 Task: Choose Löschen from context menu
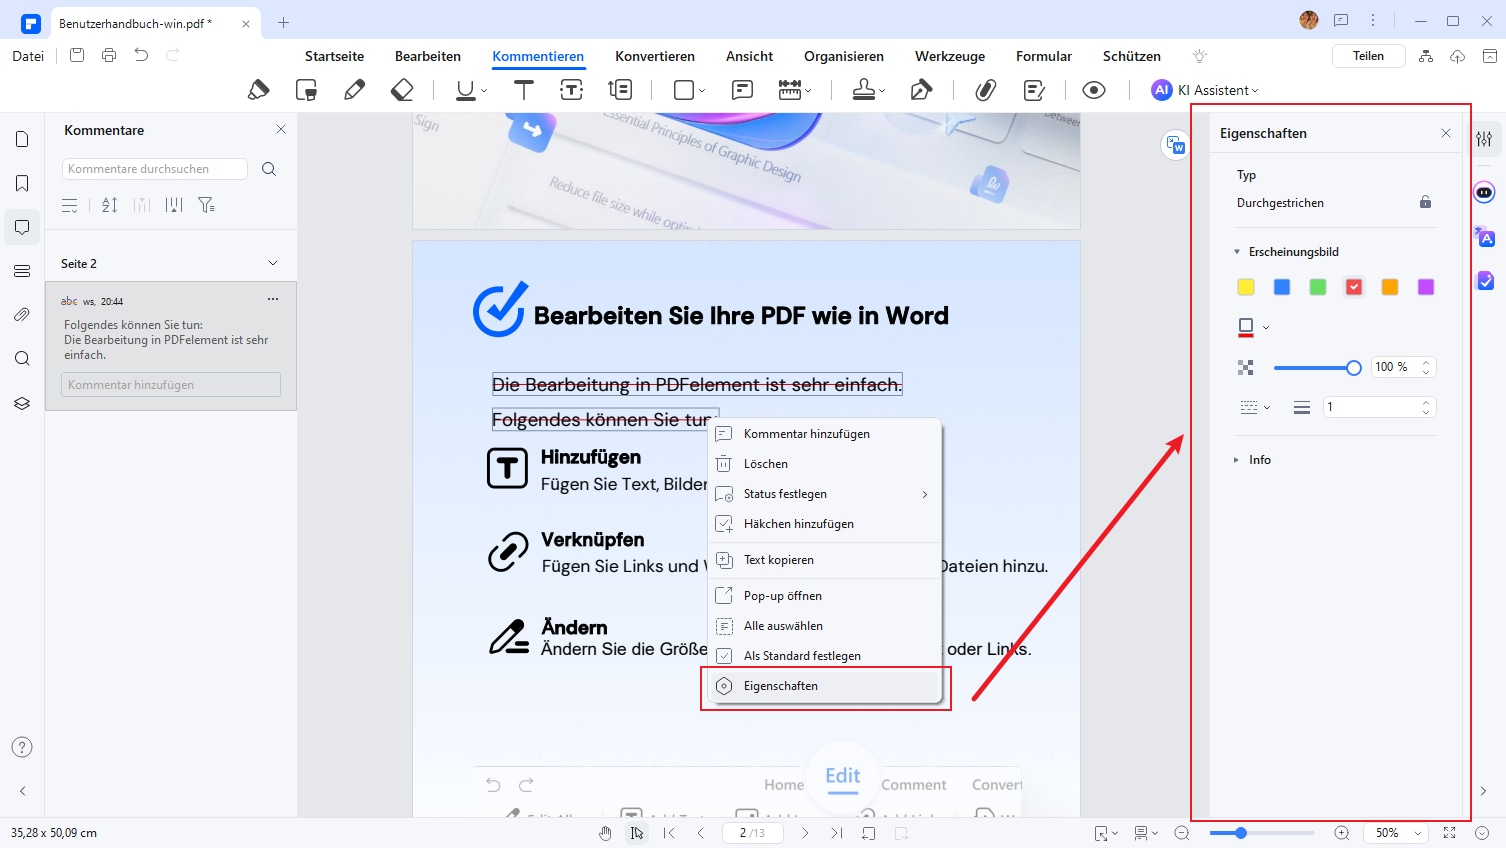[x=825, y=464]
